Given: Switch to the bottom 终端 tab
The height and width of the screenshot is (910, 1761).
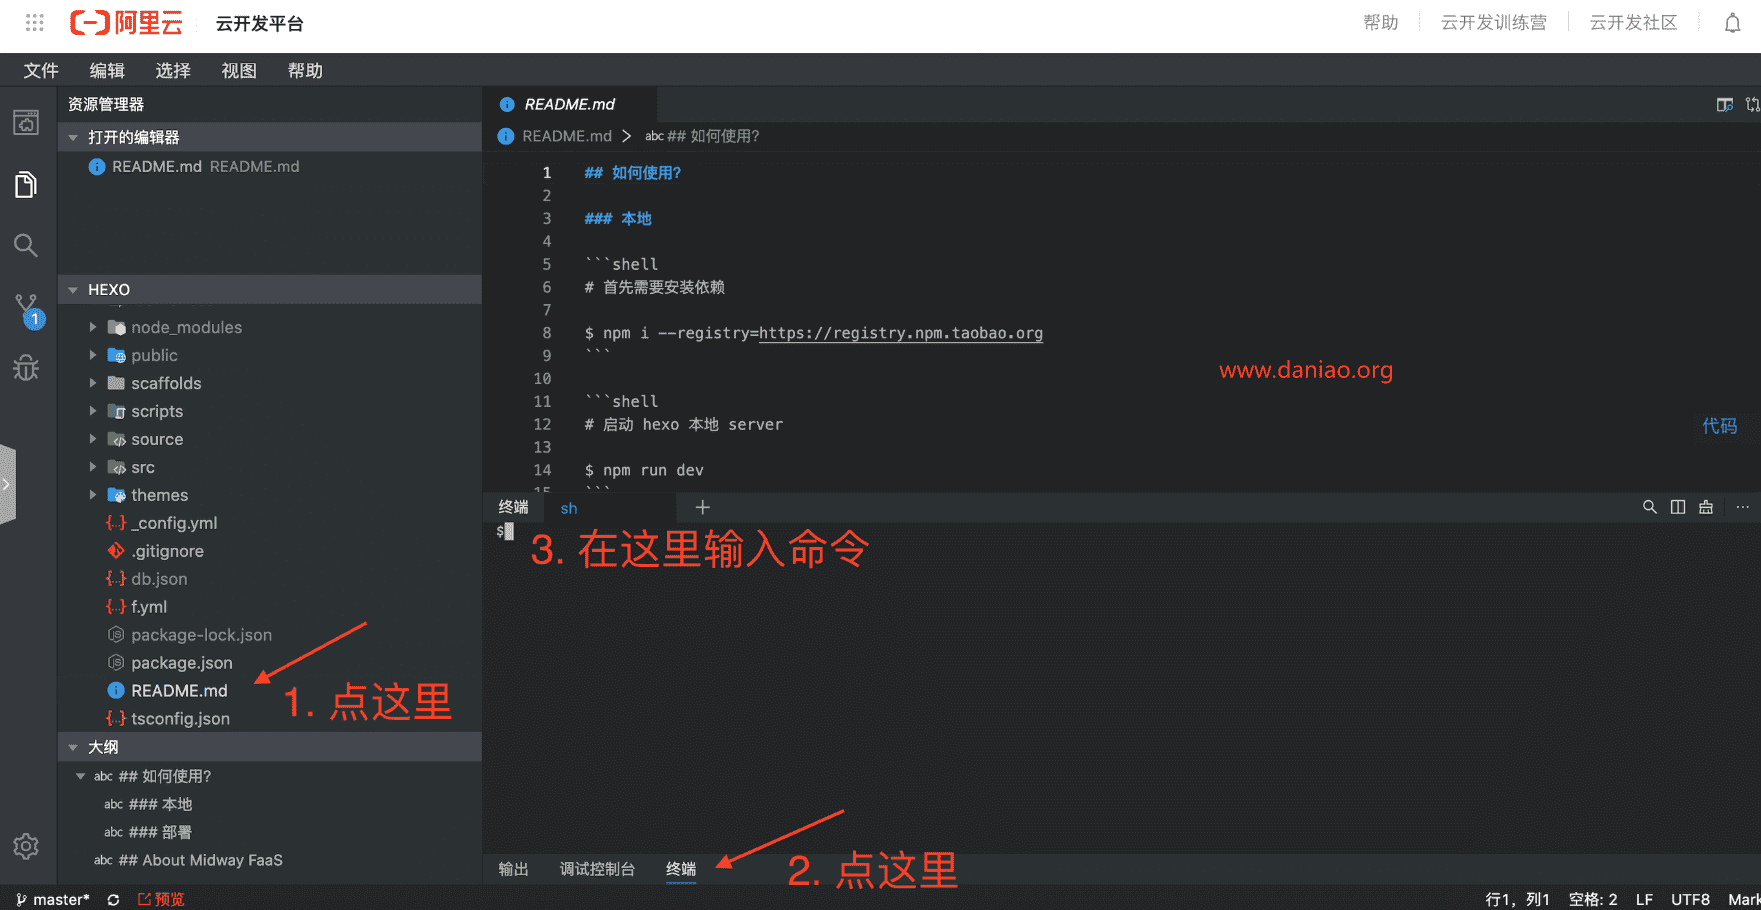Looking at the screenshot, I should 681,869.
